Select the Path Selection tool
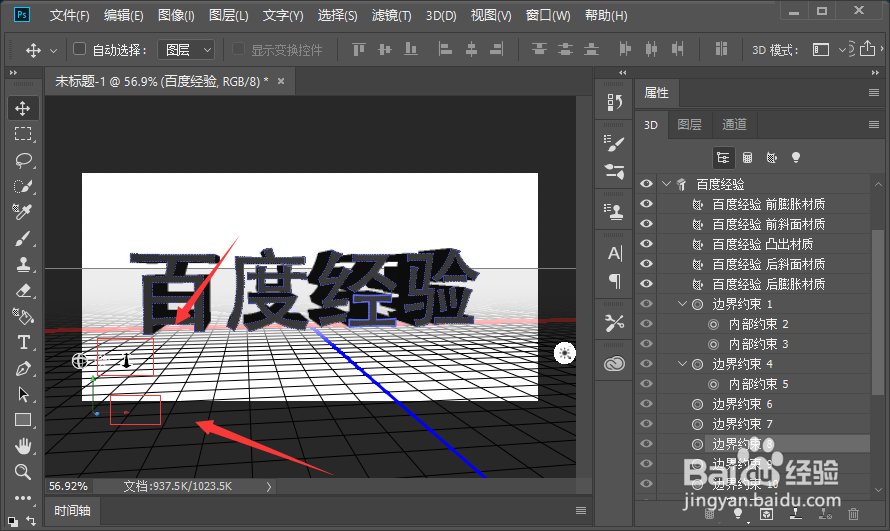 23,394
